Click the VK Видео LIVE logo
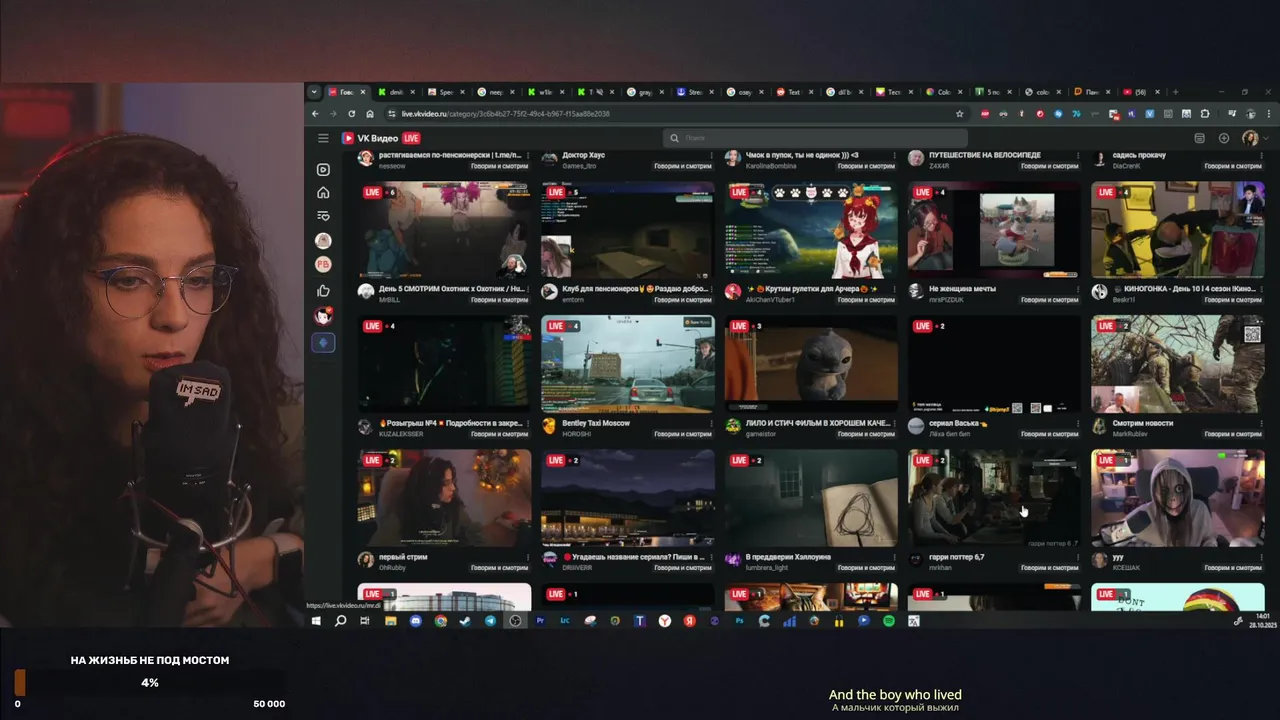 tap(381, 138)
